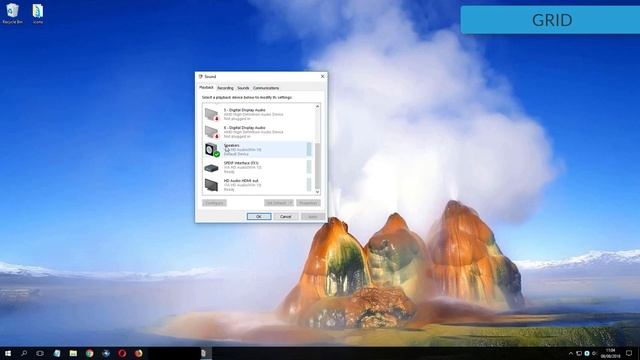This screenshot has height=360, width=640.
Task: Select the SPDIF Interface device
Action: coord(258,167)
